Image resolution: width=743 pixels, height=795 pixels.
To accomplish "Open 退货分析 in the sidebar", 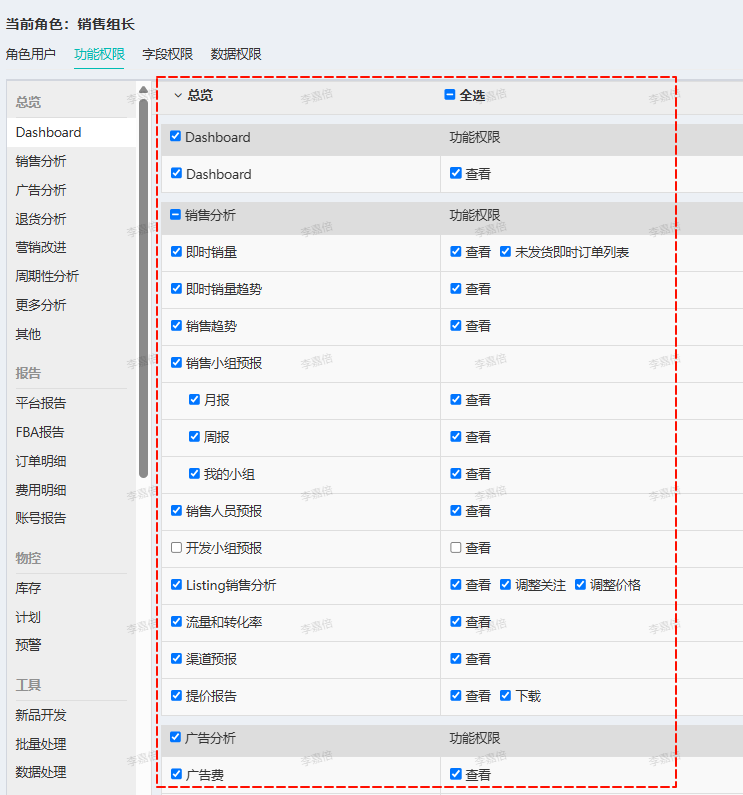I will coord(41,219).
